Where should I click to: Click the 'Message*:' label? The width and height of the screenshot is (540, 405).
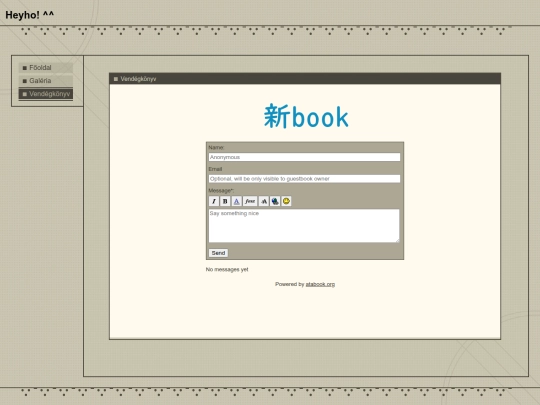click(x=221, y=190)
